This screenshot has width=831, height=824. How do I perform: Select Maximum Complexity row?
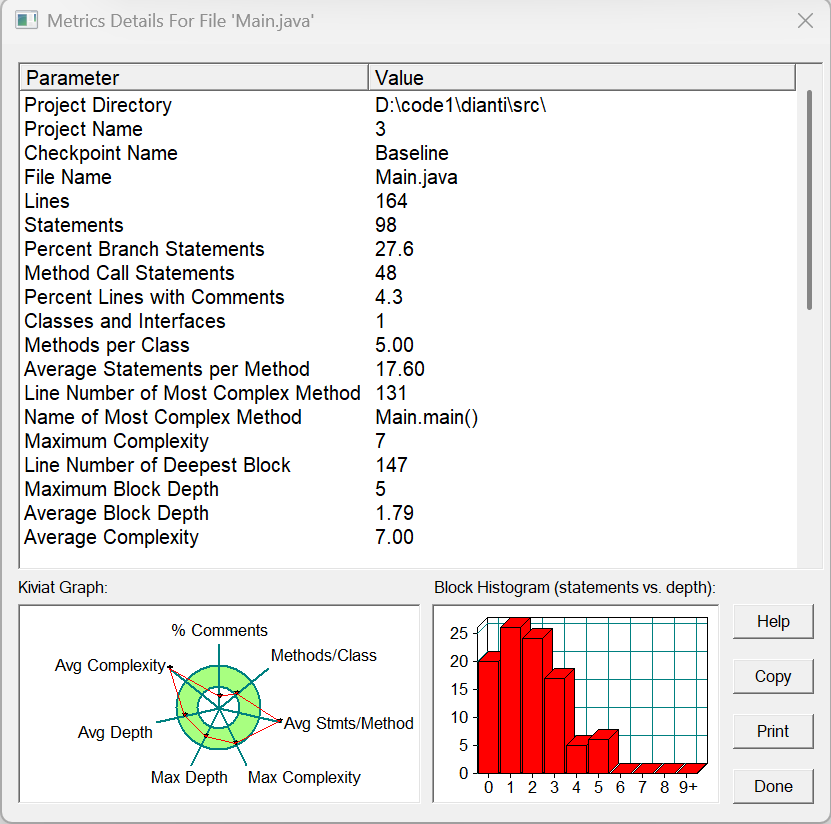(408, 441)
